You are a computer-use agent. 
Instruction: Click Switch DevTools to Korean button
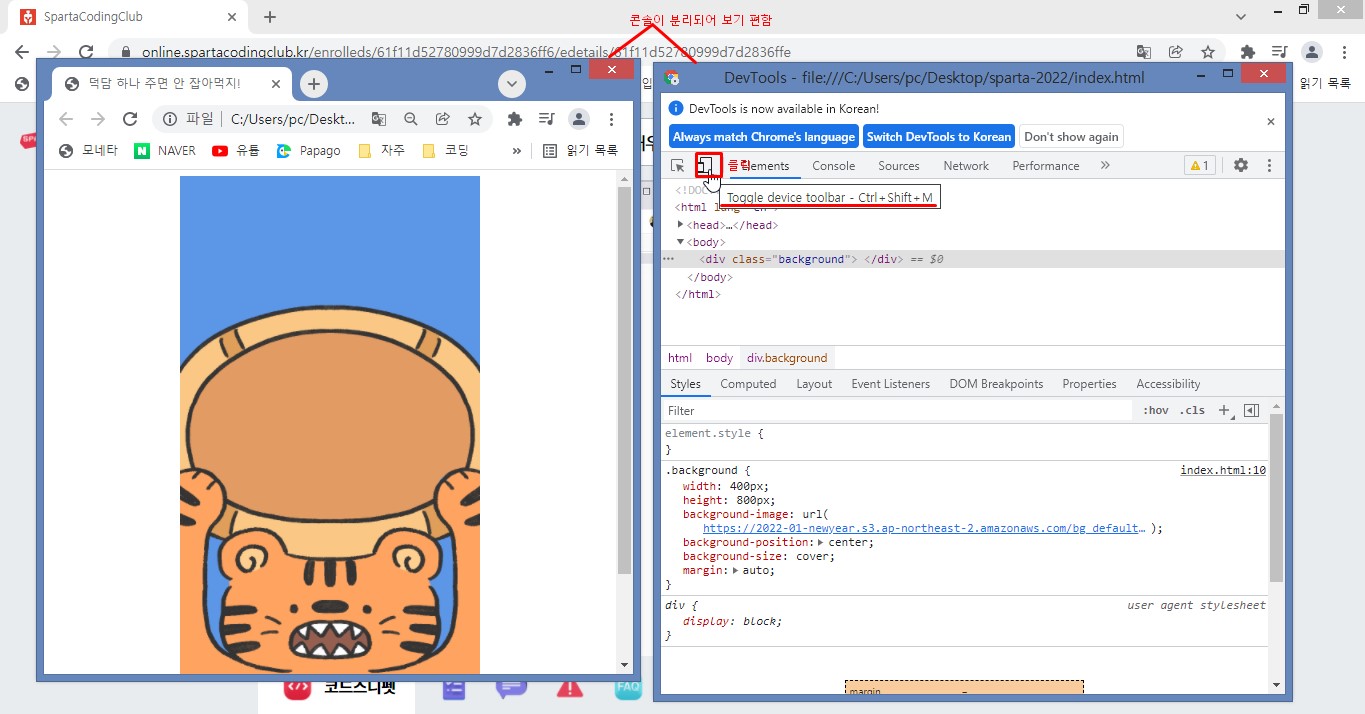tap(939, 137)
